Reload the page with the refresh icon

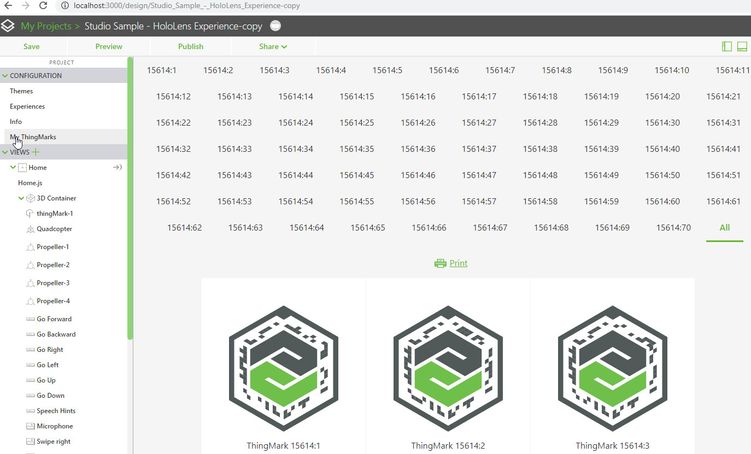coord(43,6)
